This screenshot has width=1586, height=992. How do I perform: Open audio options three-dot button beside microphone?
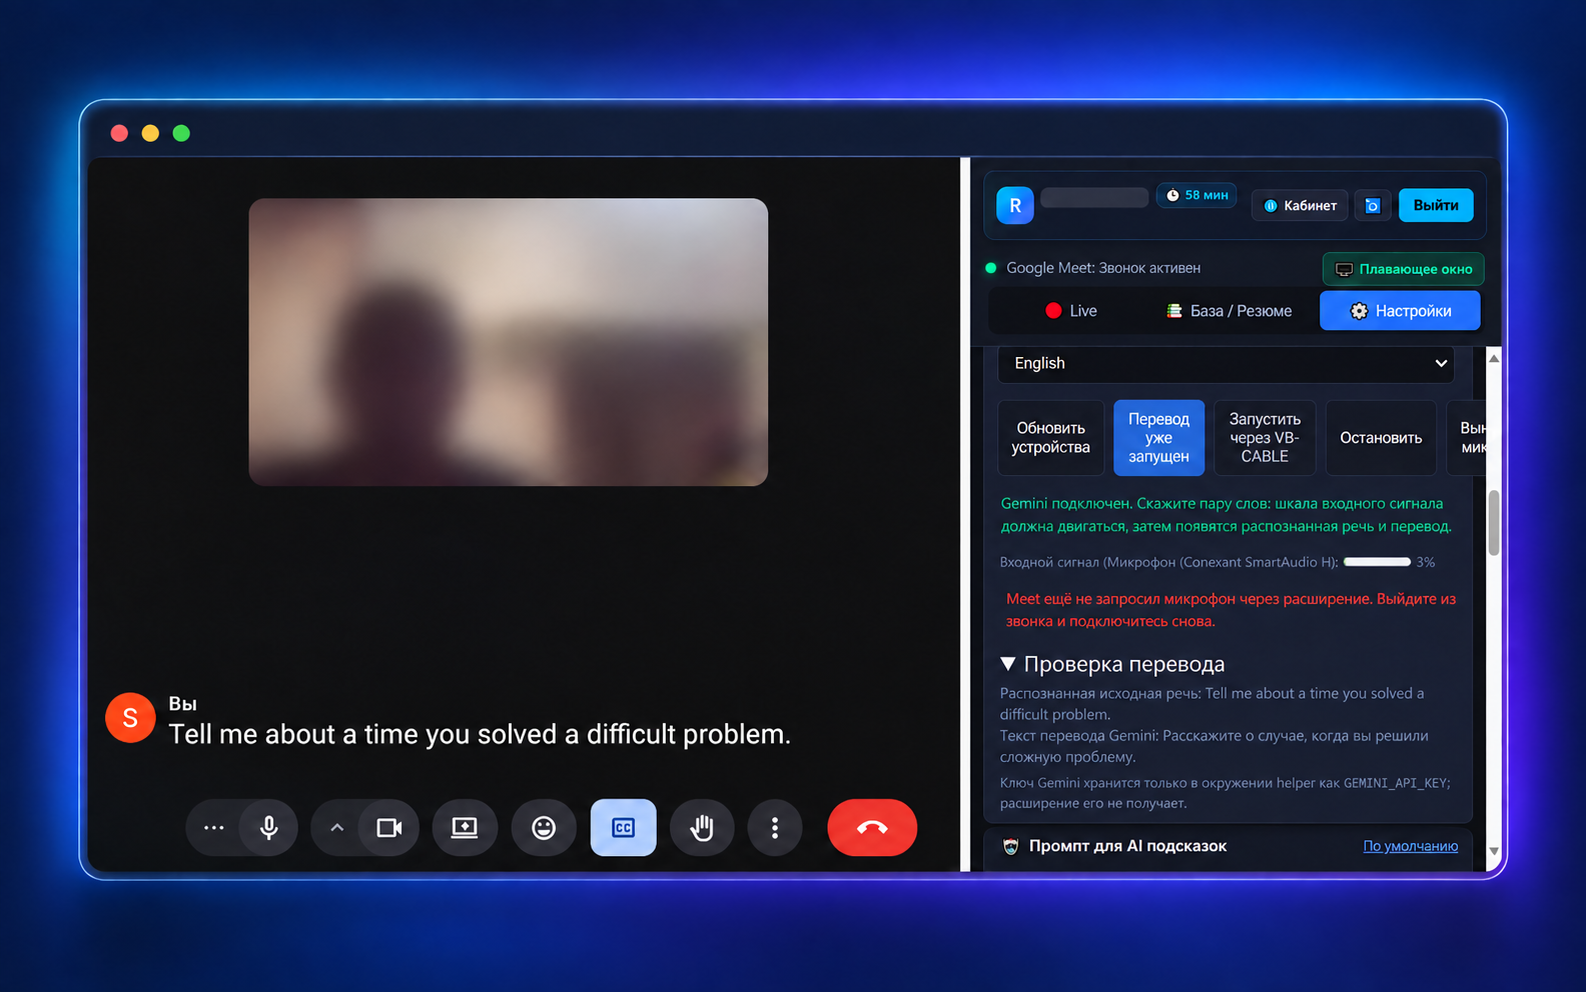(x=213, y=828)
